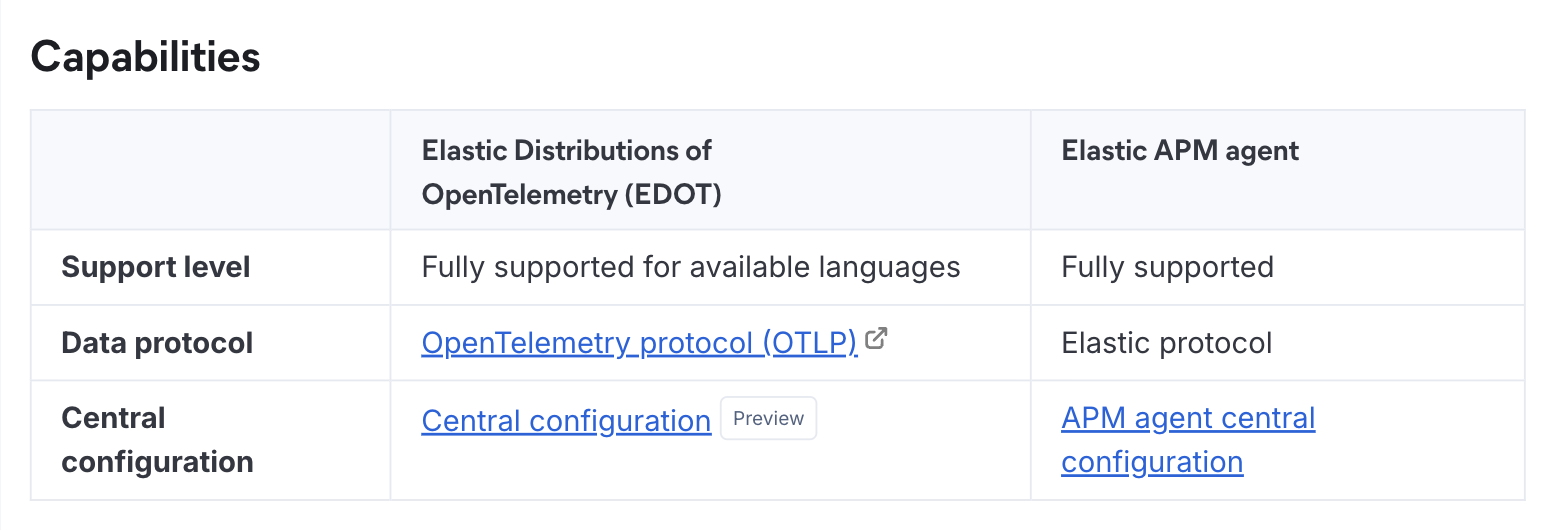Open the EDOT Central configuration link
This screenshot has height=530, width=1550.
tap(566, 421)
